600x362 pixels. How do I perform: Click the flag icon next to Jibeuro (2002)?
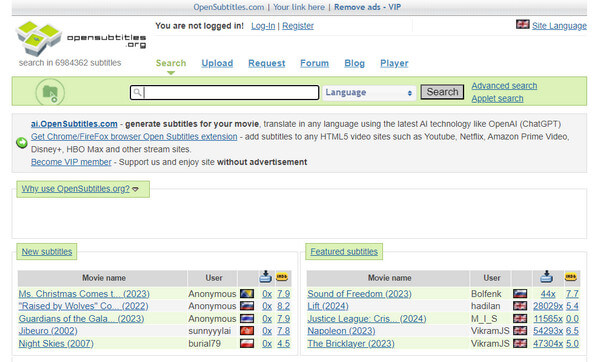[247, 331]
